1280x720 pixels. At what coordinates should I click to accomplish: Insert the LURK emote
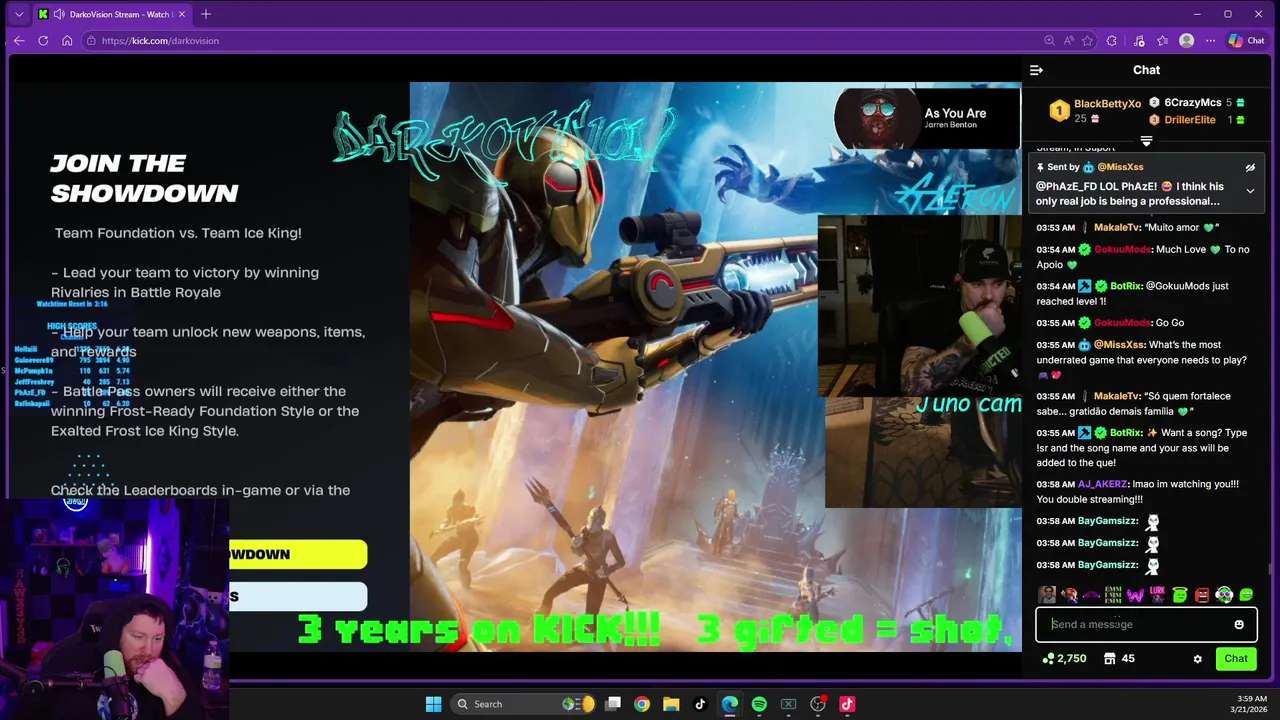coord(1157,595)
